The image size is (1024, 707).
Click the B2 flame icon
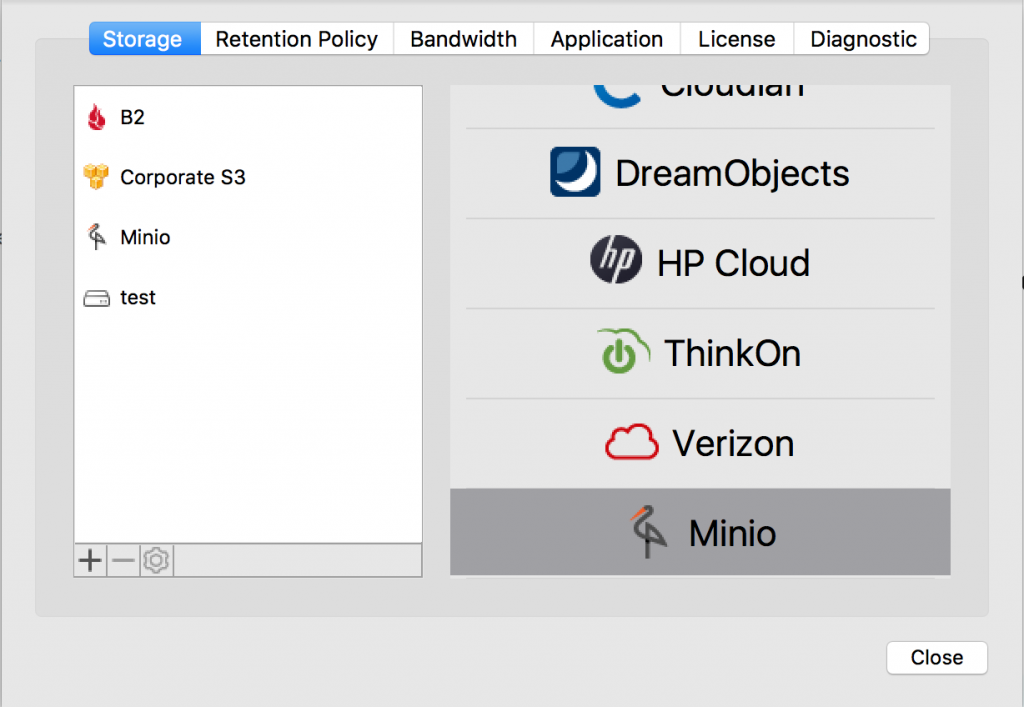(x=96, y=118)
